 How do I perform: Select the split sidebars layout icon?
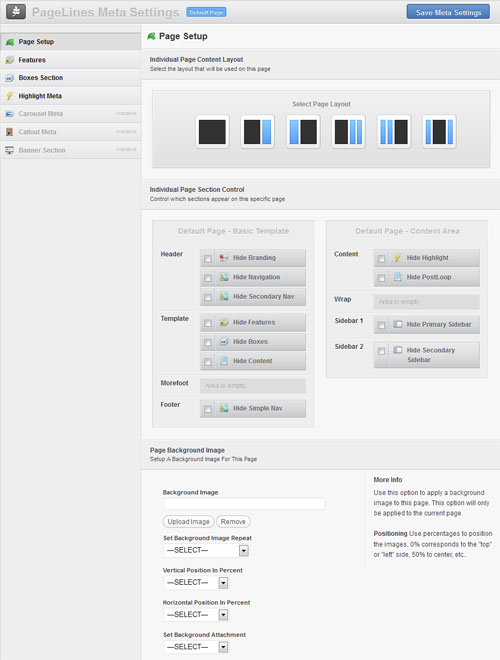pos(439,132)
